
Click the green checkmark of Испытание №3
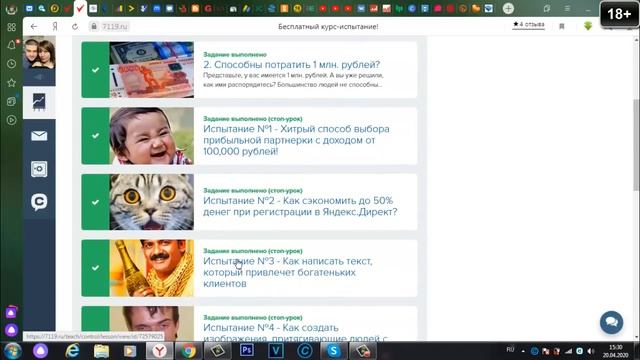click(x=95, y=268)
